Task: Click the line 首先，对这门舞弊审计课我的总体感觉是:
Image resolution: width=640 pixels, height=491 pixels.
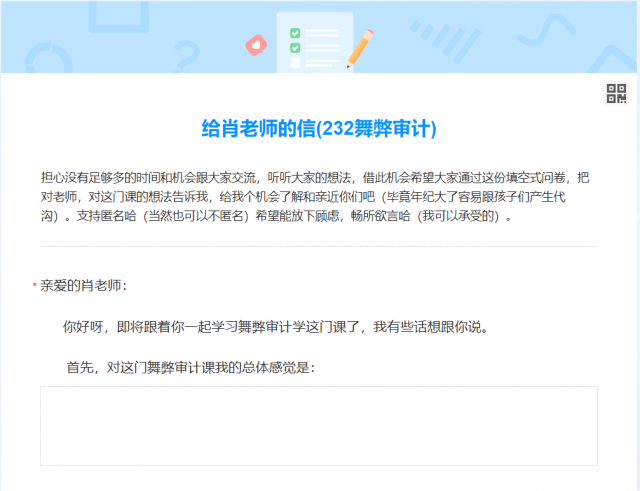Action: pos(191,367)
